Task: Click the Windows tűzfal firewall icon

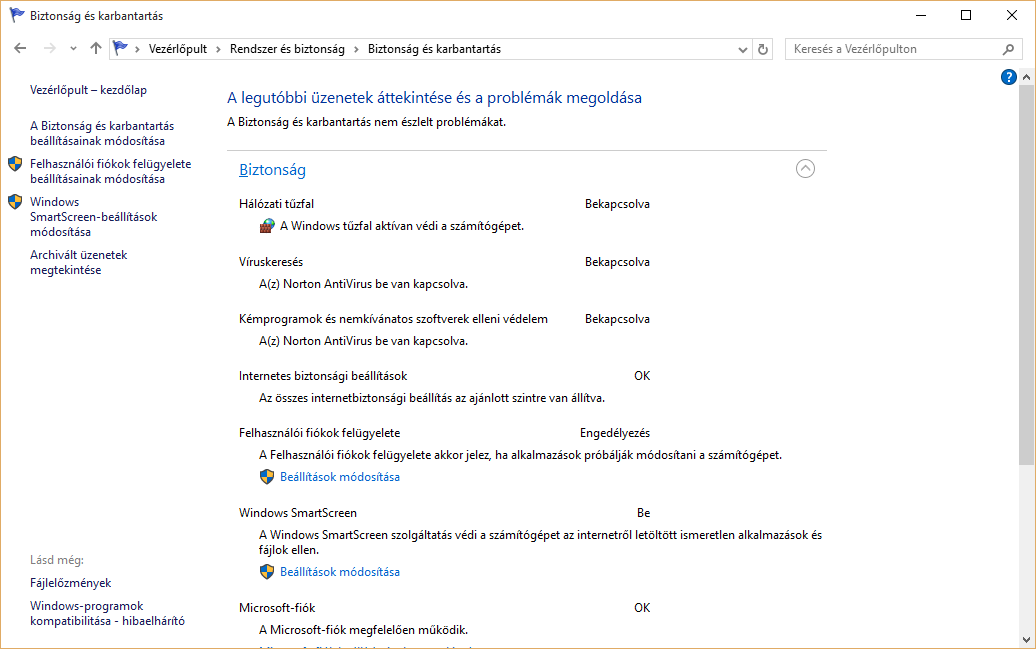Action: tap(266, 226)
